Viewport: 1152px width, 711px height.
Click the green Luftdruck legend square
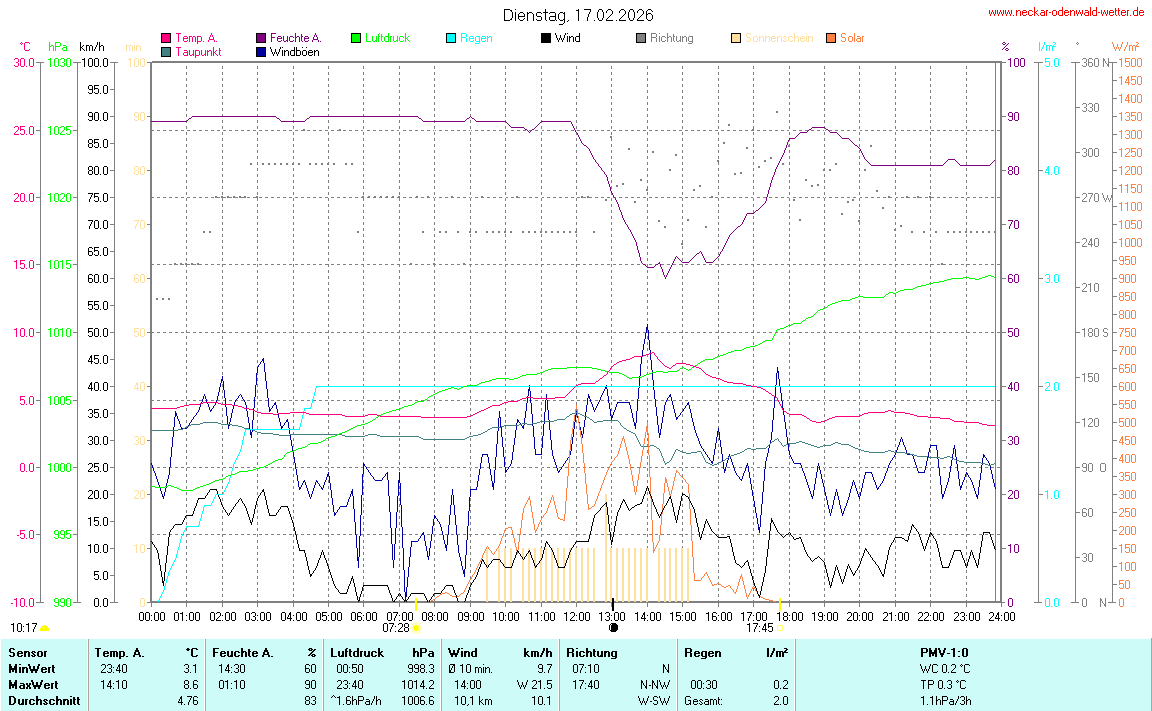pyautogui.click(x=356, y=38)
